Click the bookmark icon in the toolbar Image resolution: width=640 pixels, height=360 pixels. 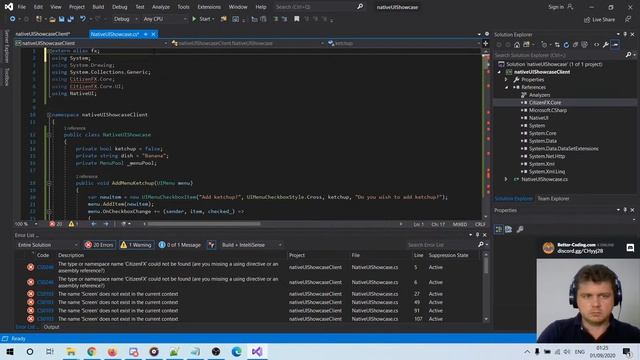(x=297, y=19)
